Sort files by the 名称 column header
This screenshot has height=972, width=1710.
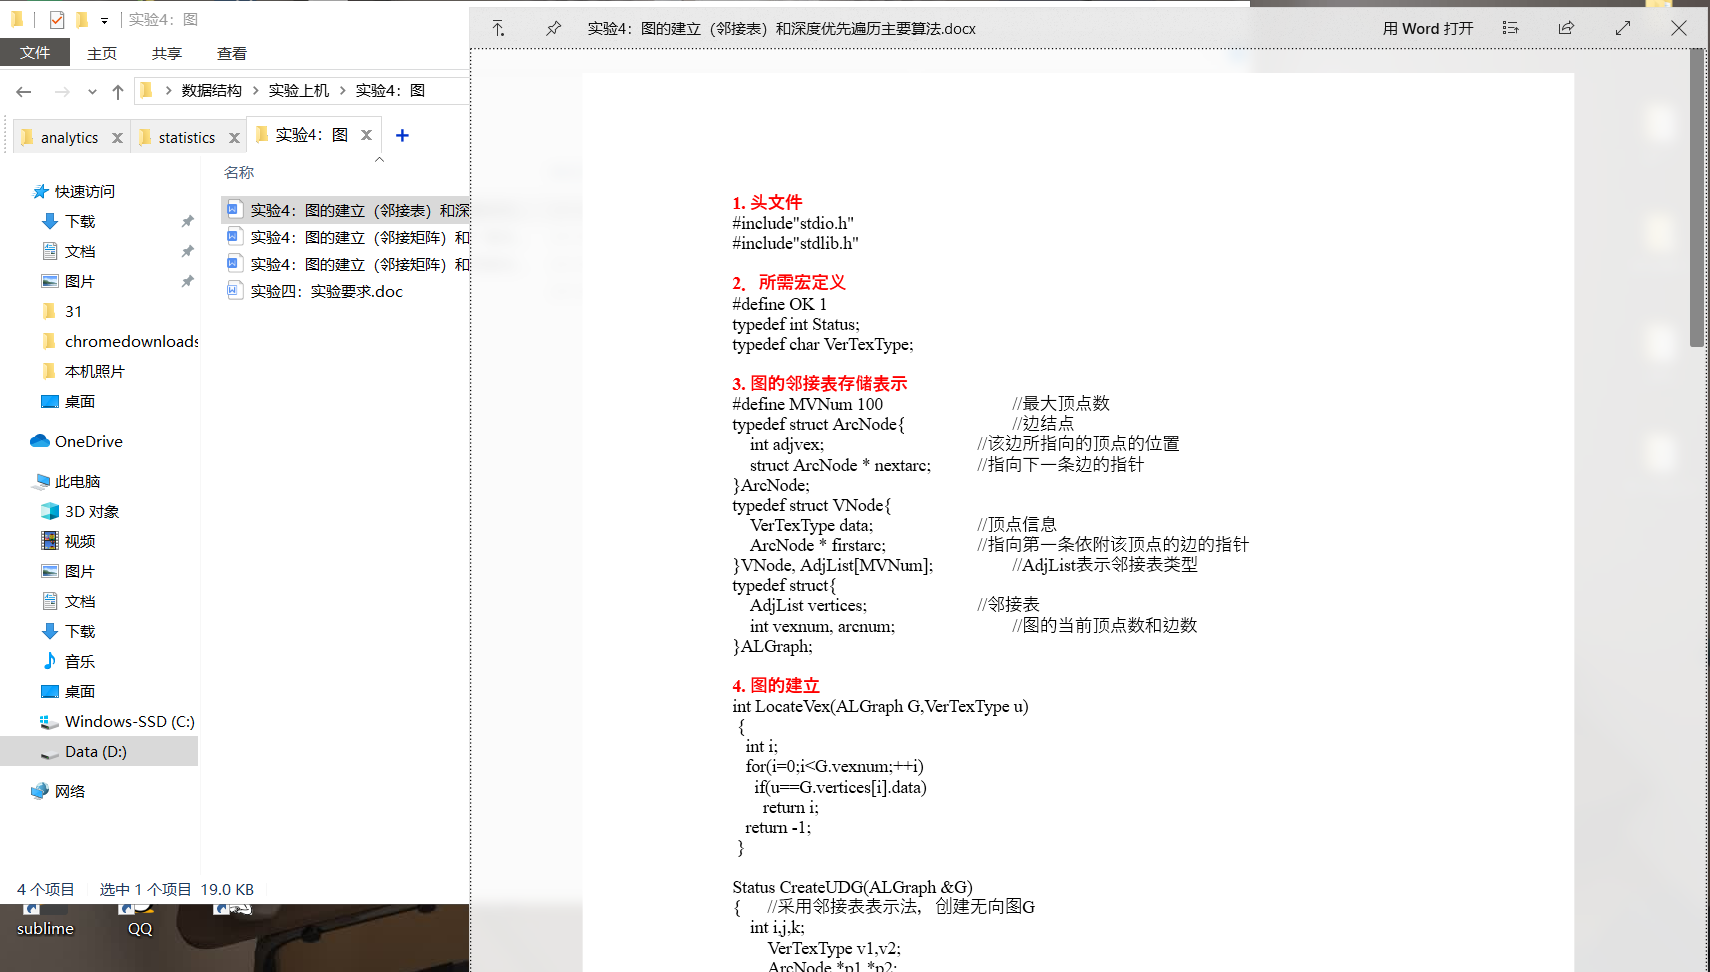coord(239,172)
